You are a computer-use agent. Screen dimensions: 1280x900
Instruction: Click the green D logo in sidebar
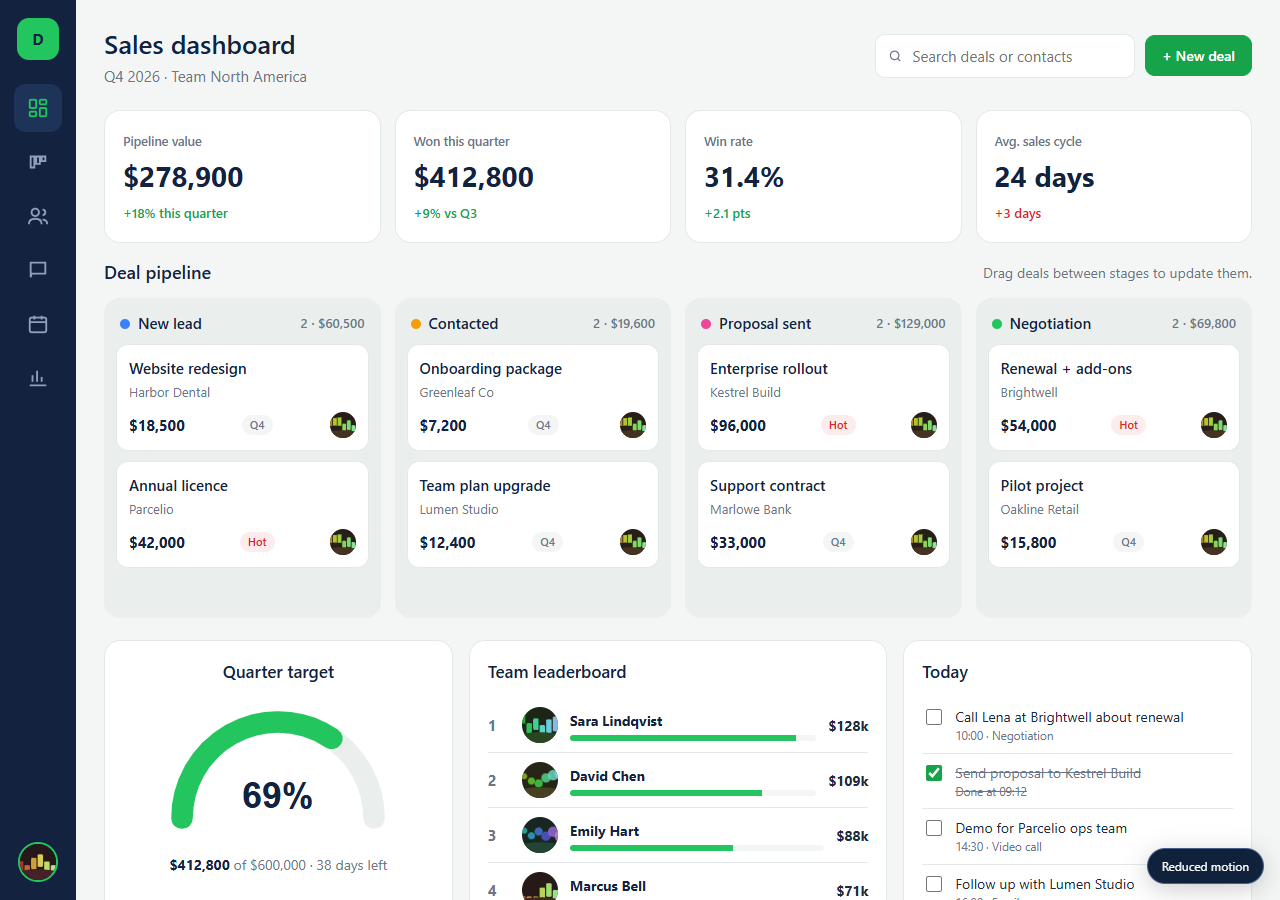tap(38, 39)
